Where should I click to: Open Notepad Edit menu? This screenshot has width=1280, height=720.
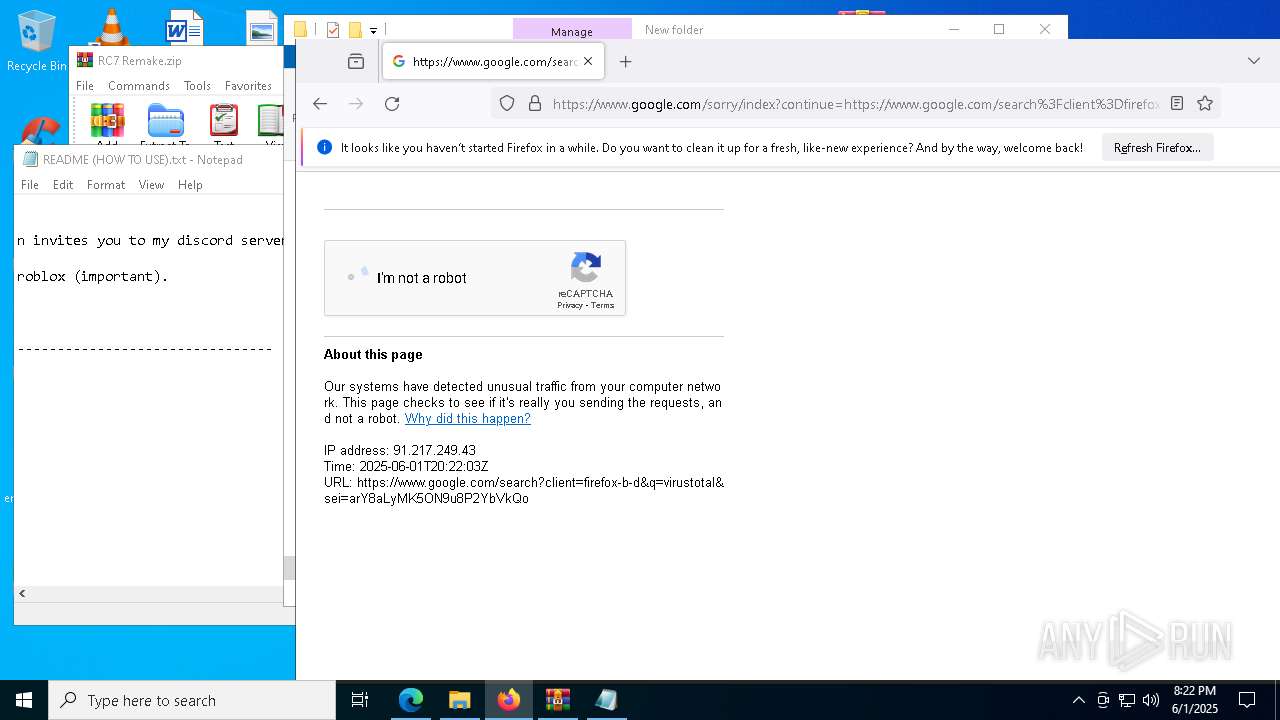click(63, 184)
